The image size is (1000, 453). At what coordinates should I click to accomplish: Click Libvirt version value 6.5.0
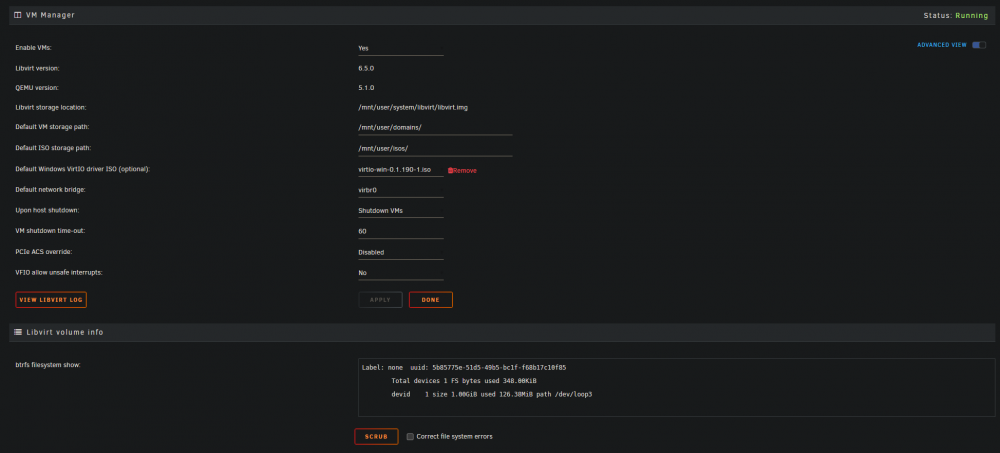point(366,68)
